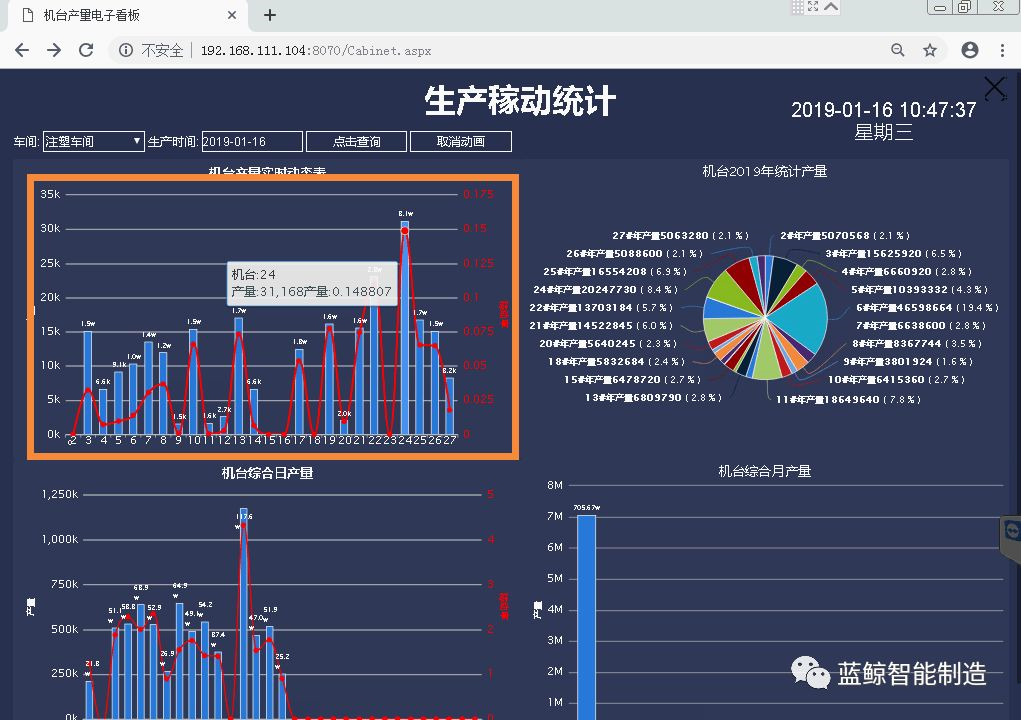Open the site information icon by 不安全
The height and width of the screenshot is (720, 1021).
(126, 50)
